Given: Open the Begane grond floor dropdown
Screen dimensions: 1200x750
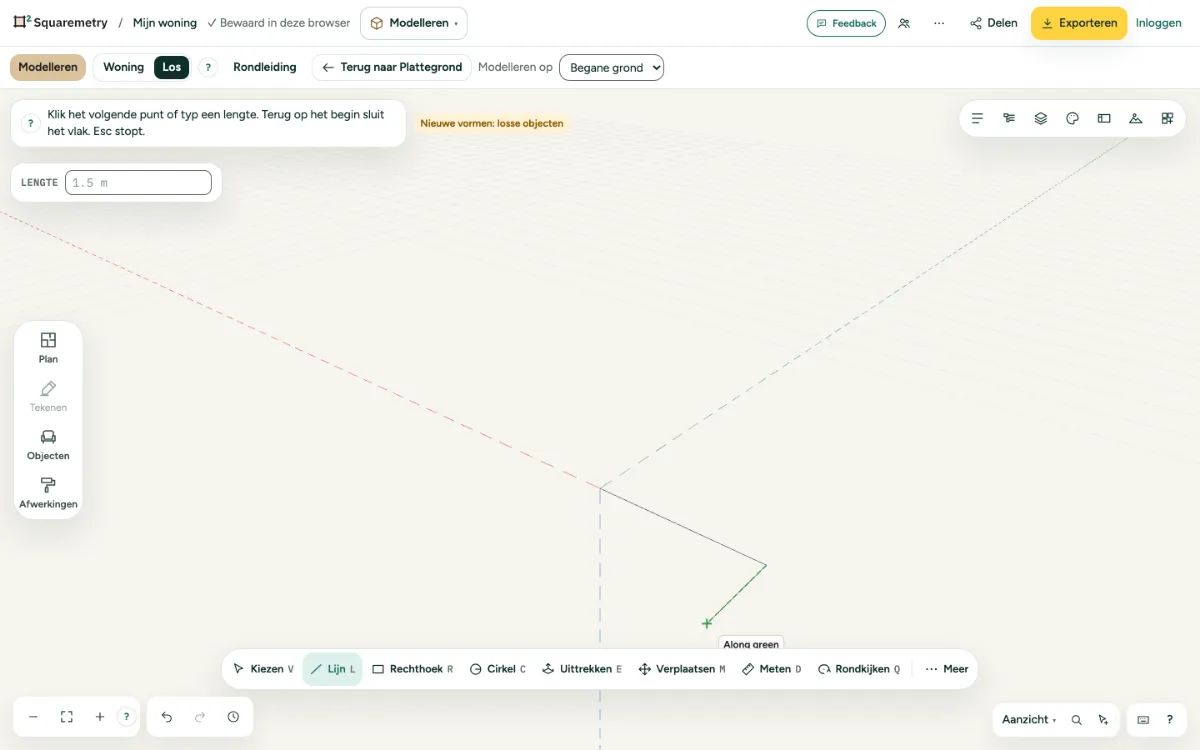Looking at the screenshot, I should tap(611, 68).
